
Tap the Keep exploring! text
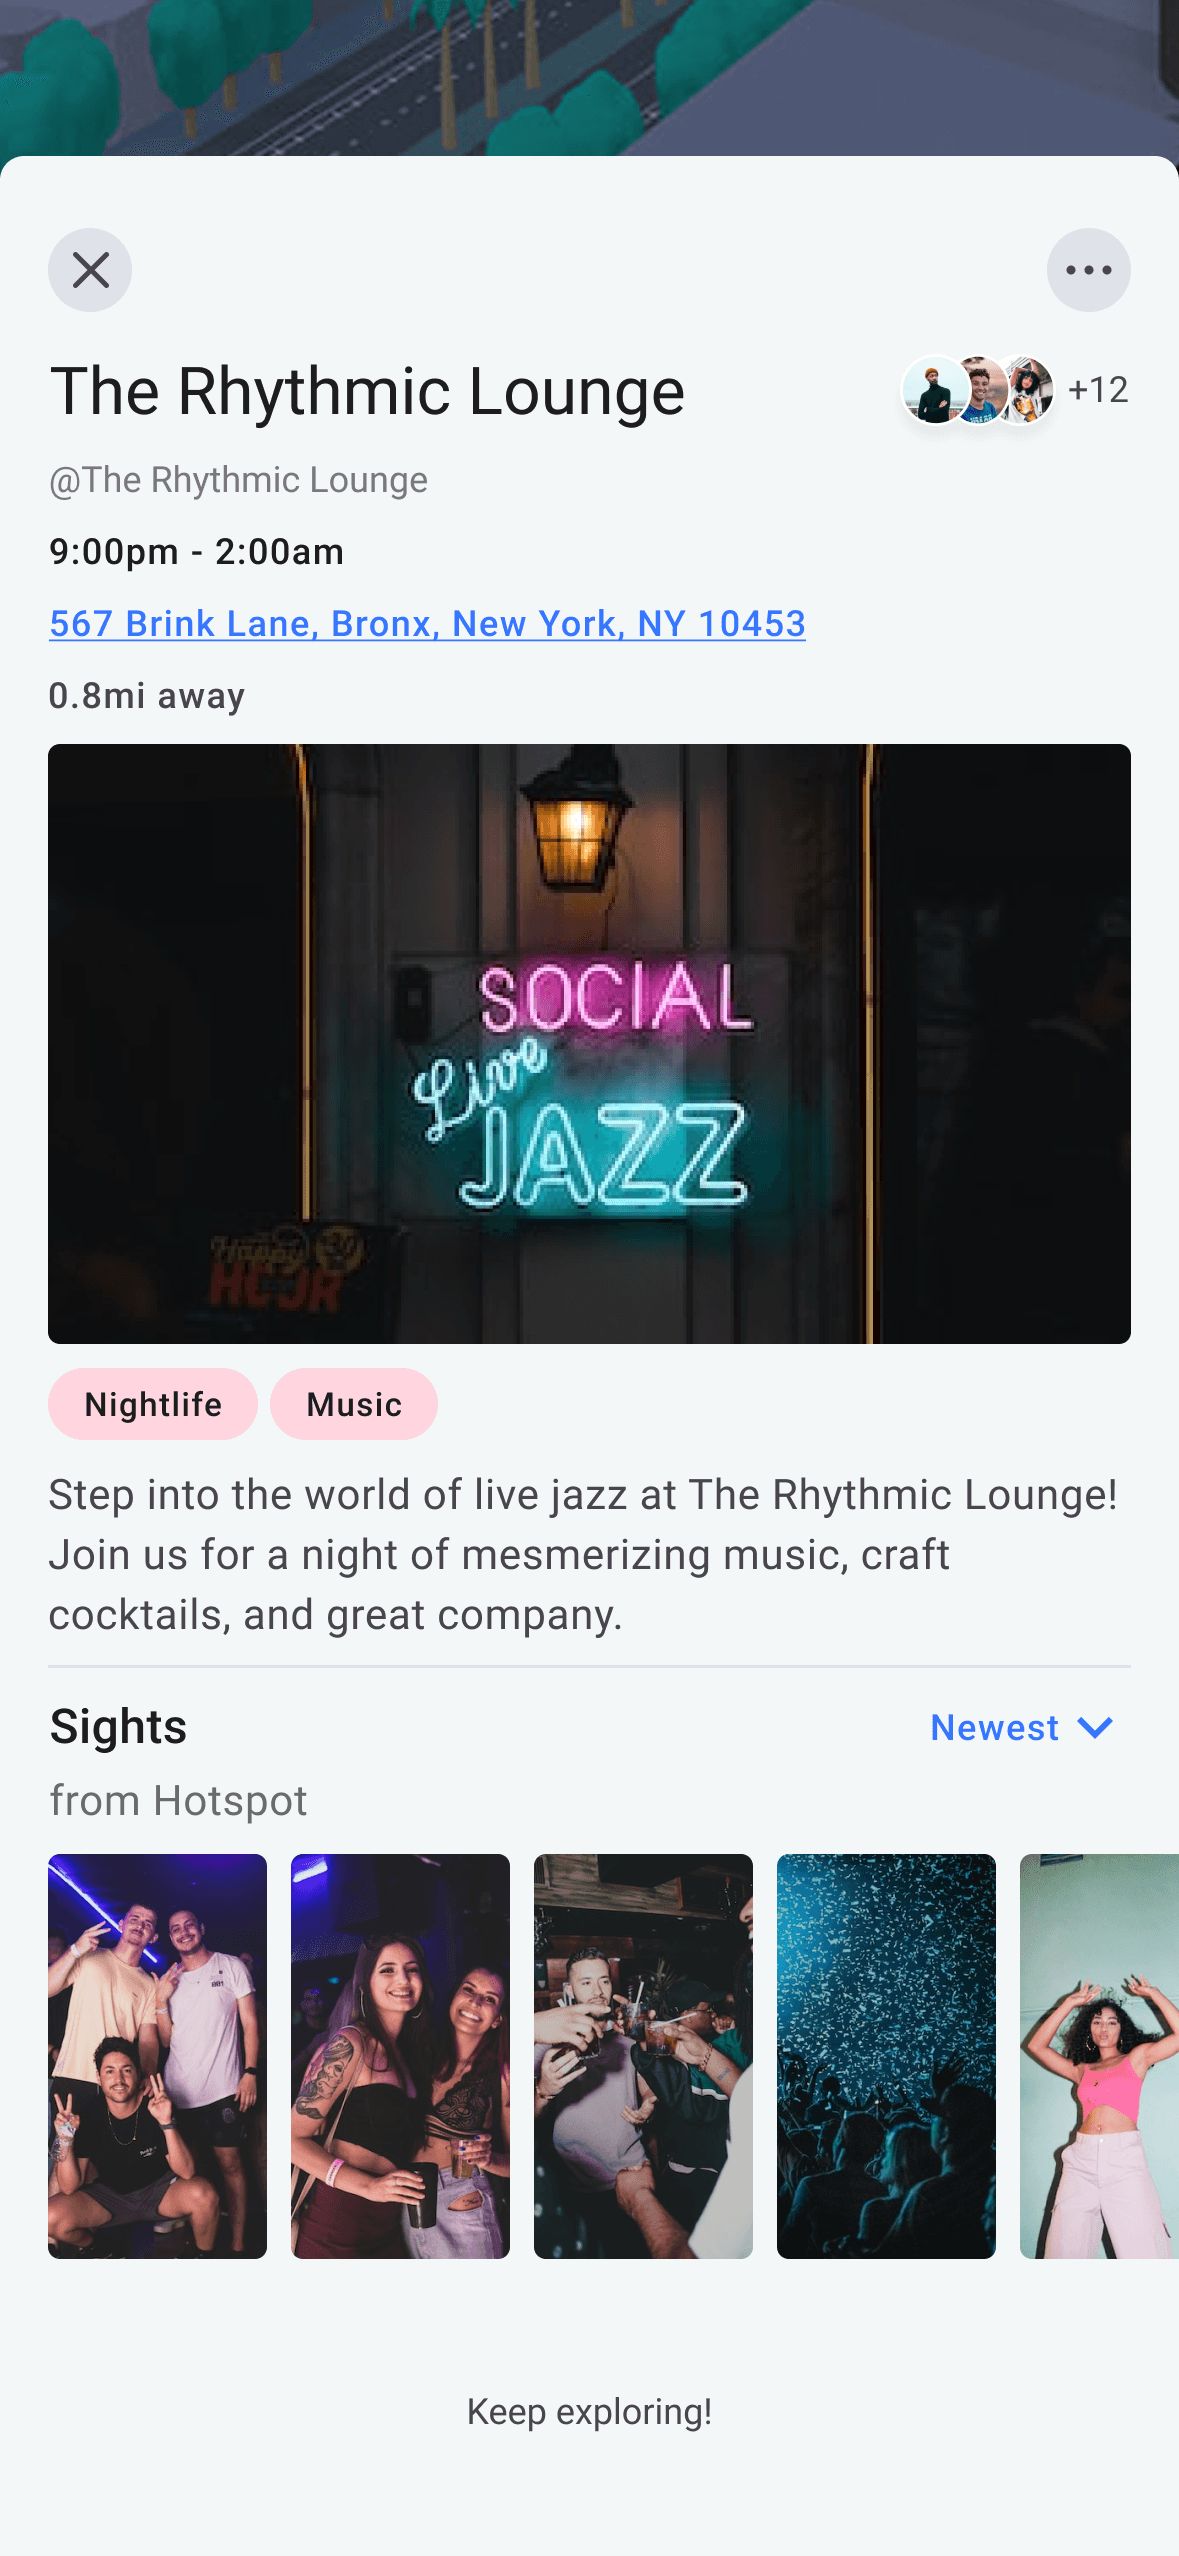click(589, 2412)
